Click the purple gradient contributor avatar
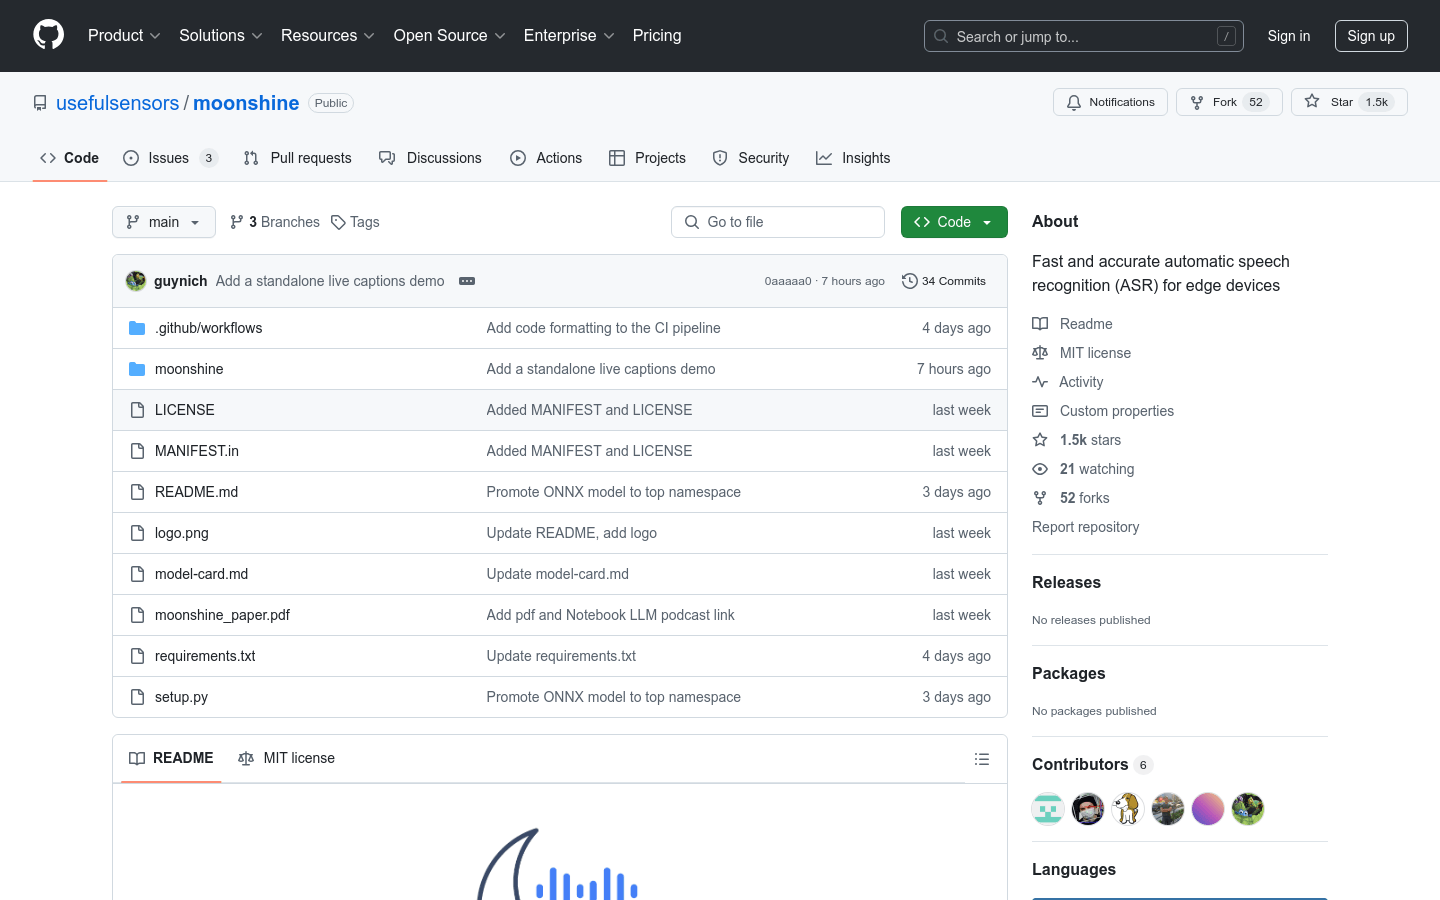This screenshot has height=900, width=1440. [1208, 809]
